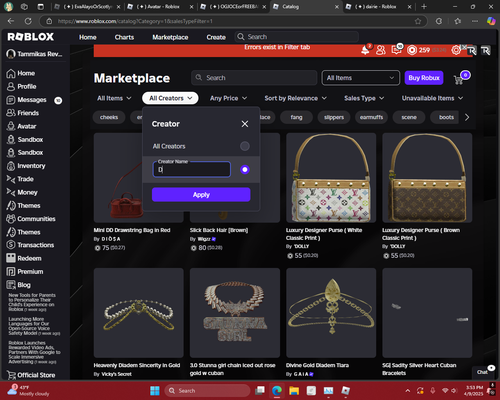Open the Robux balance icon
500x400 pixels.
(412, 50)
